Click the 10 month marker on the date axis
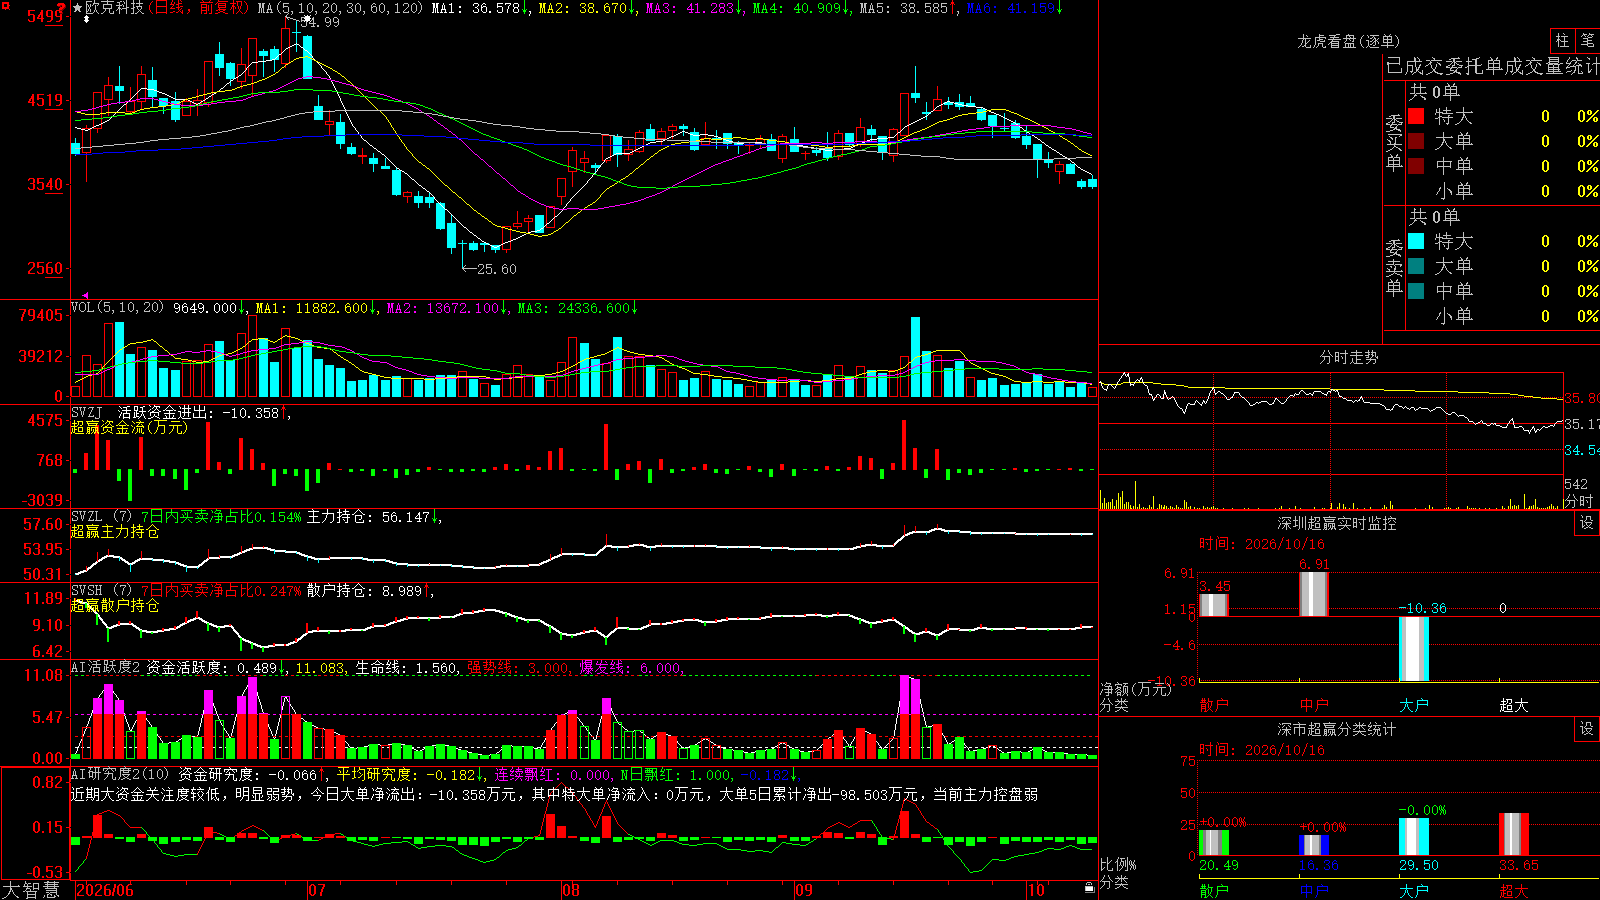The image size is (1600, 900). (x=1036, y=890)
